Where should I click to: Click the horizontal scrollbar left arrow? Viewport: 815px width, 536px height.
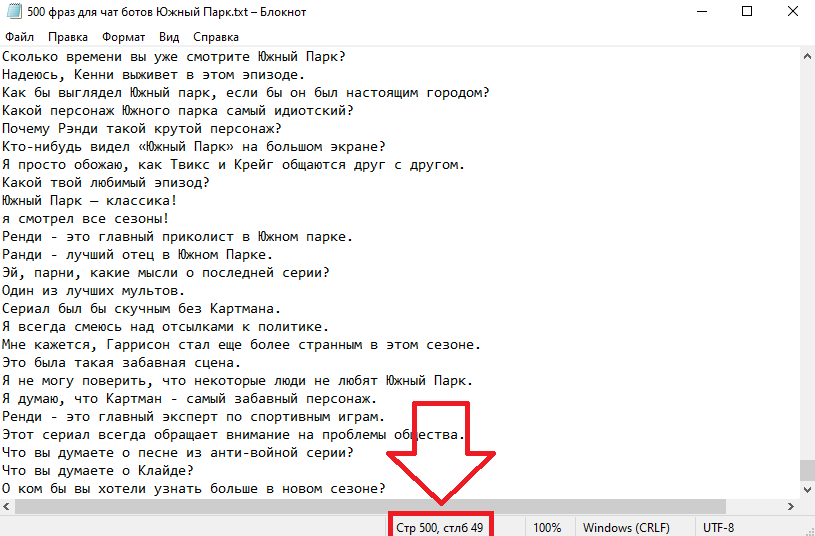7,506
